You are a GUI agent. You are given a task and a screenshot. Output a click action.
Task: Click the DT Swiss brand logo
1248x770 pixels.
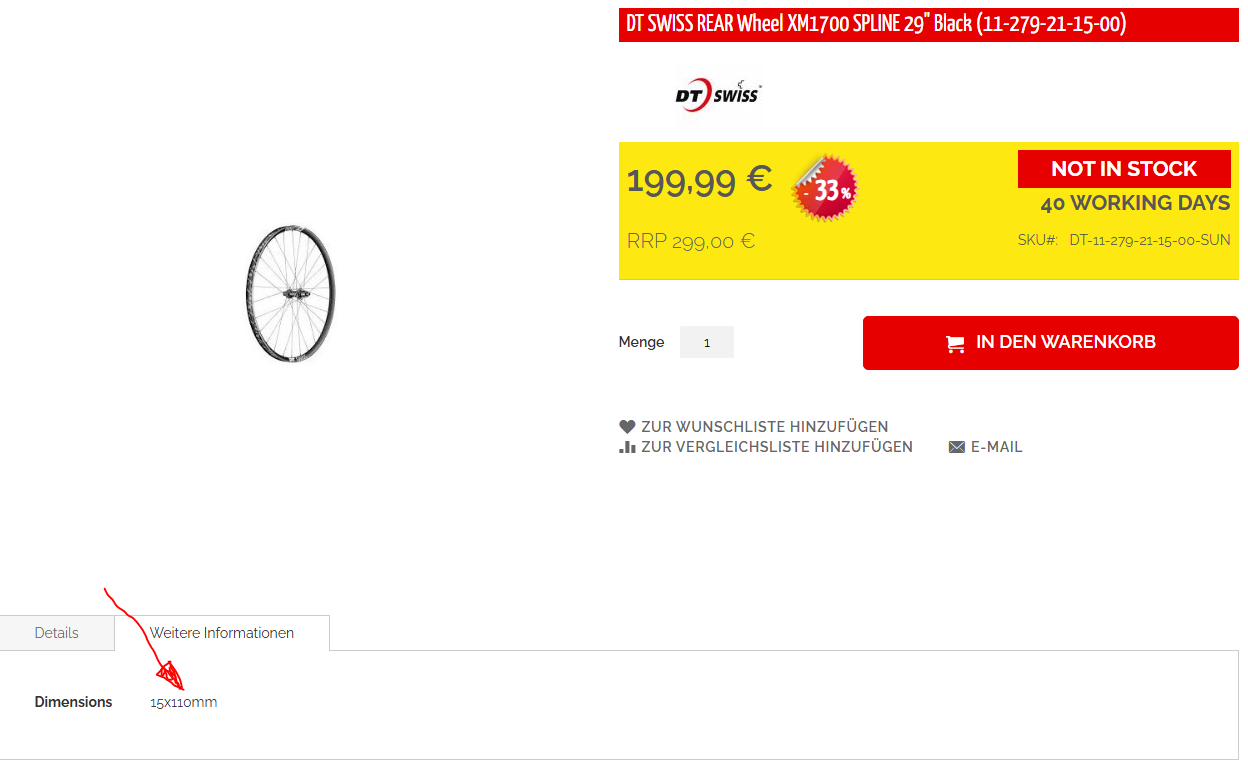pos(718,94)
